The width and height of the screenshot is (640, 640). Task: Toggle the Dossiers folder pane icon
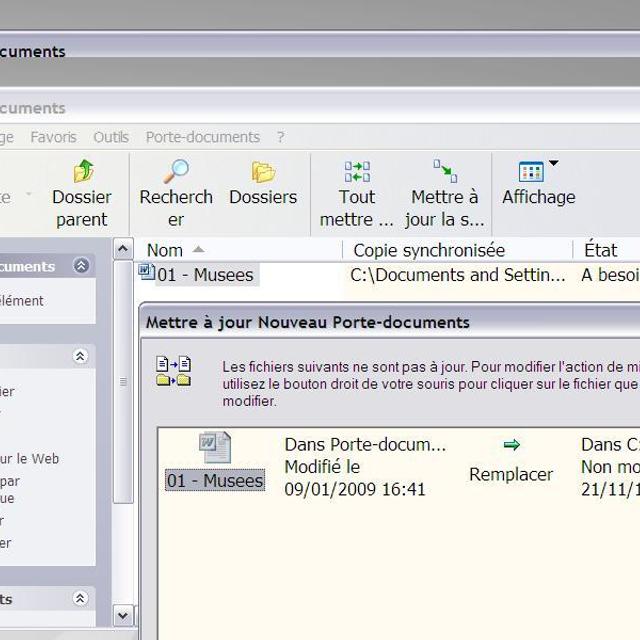(263, 172)
